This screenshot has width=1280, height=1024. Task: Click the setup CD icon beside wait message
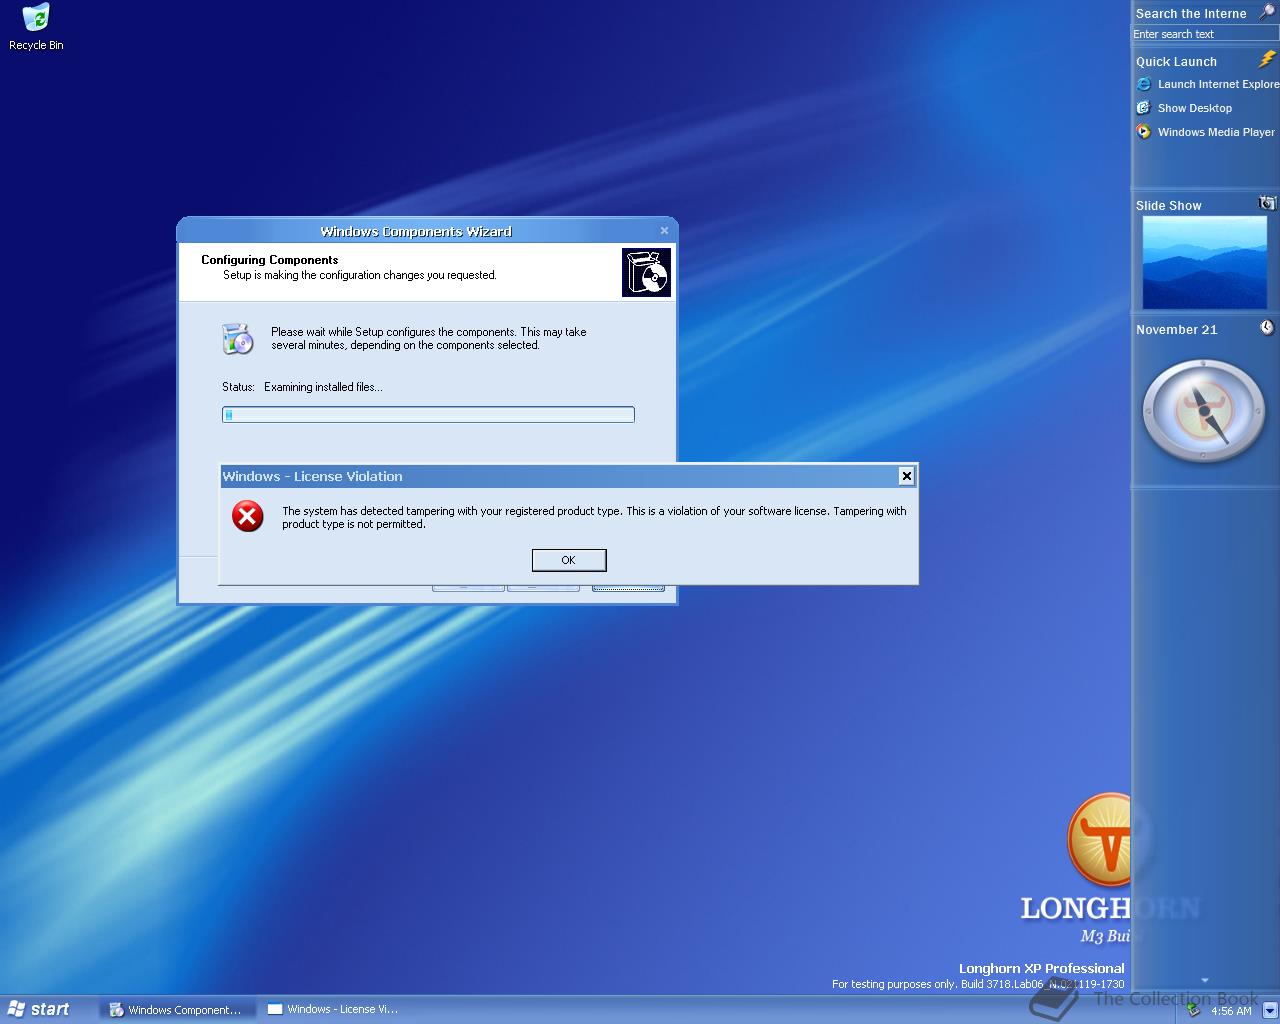click(x=238, y=339)
